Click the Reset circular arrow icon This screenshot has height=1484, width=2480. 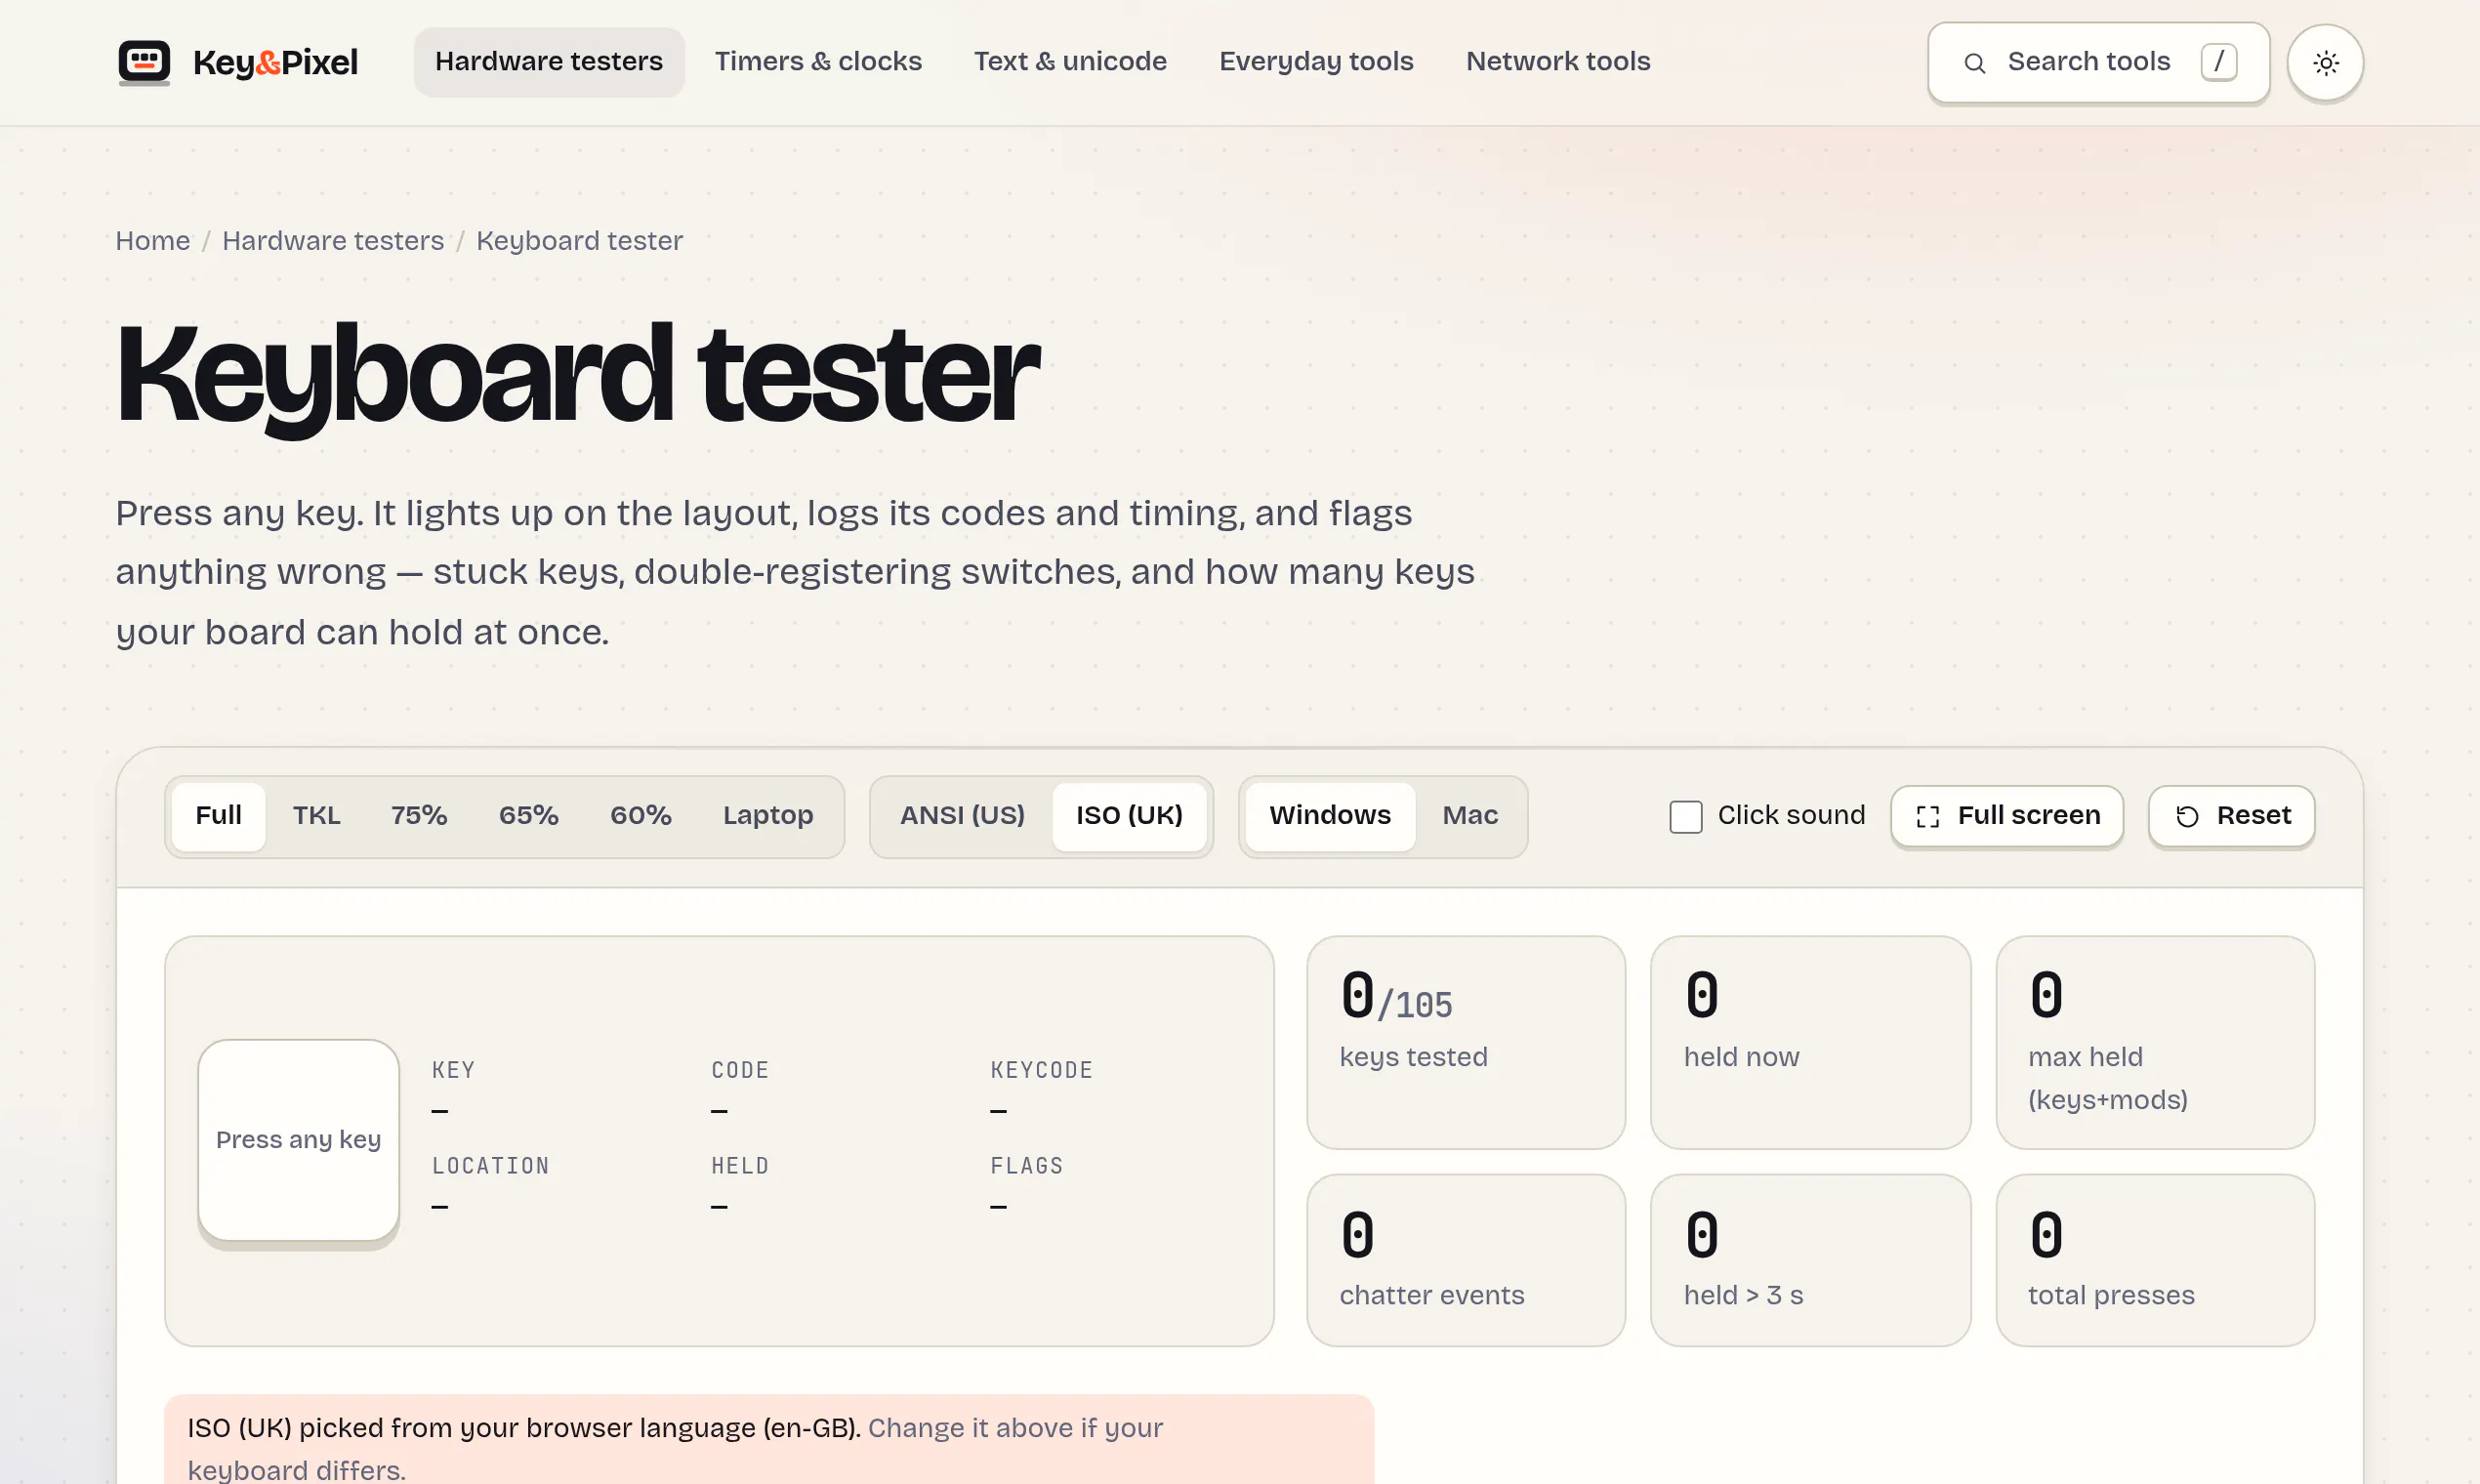[x=2187, y=816]
